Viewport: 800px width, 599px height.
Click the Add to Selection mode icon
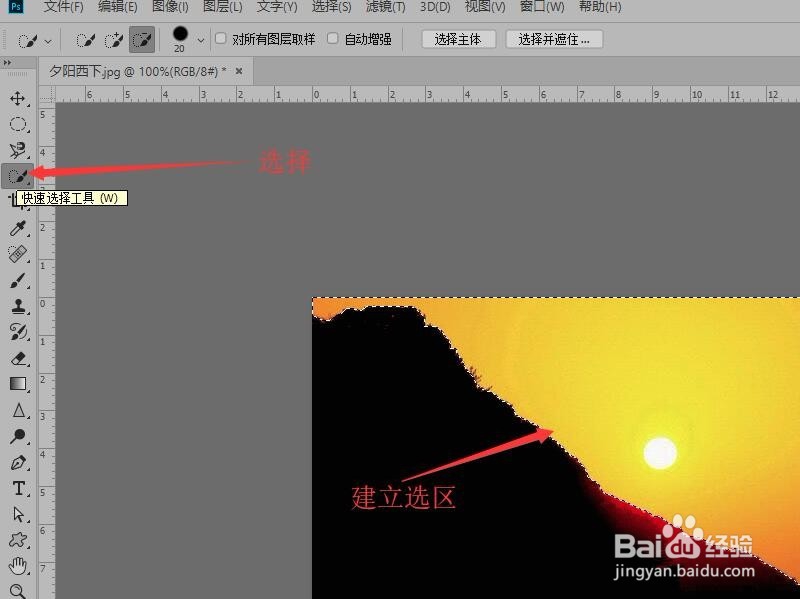113,39
